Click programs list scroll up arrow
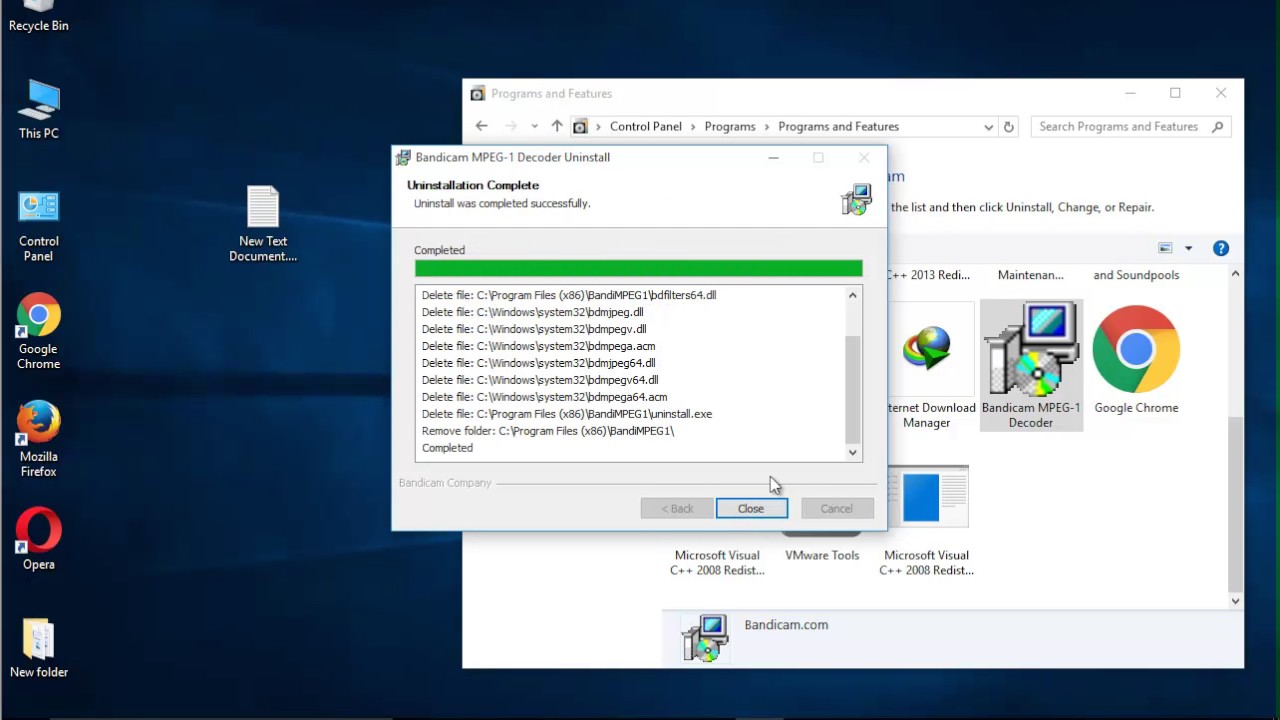1280x720 pixels. coord(1235,274)
